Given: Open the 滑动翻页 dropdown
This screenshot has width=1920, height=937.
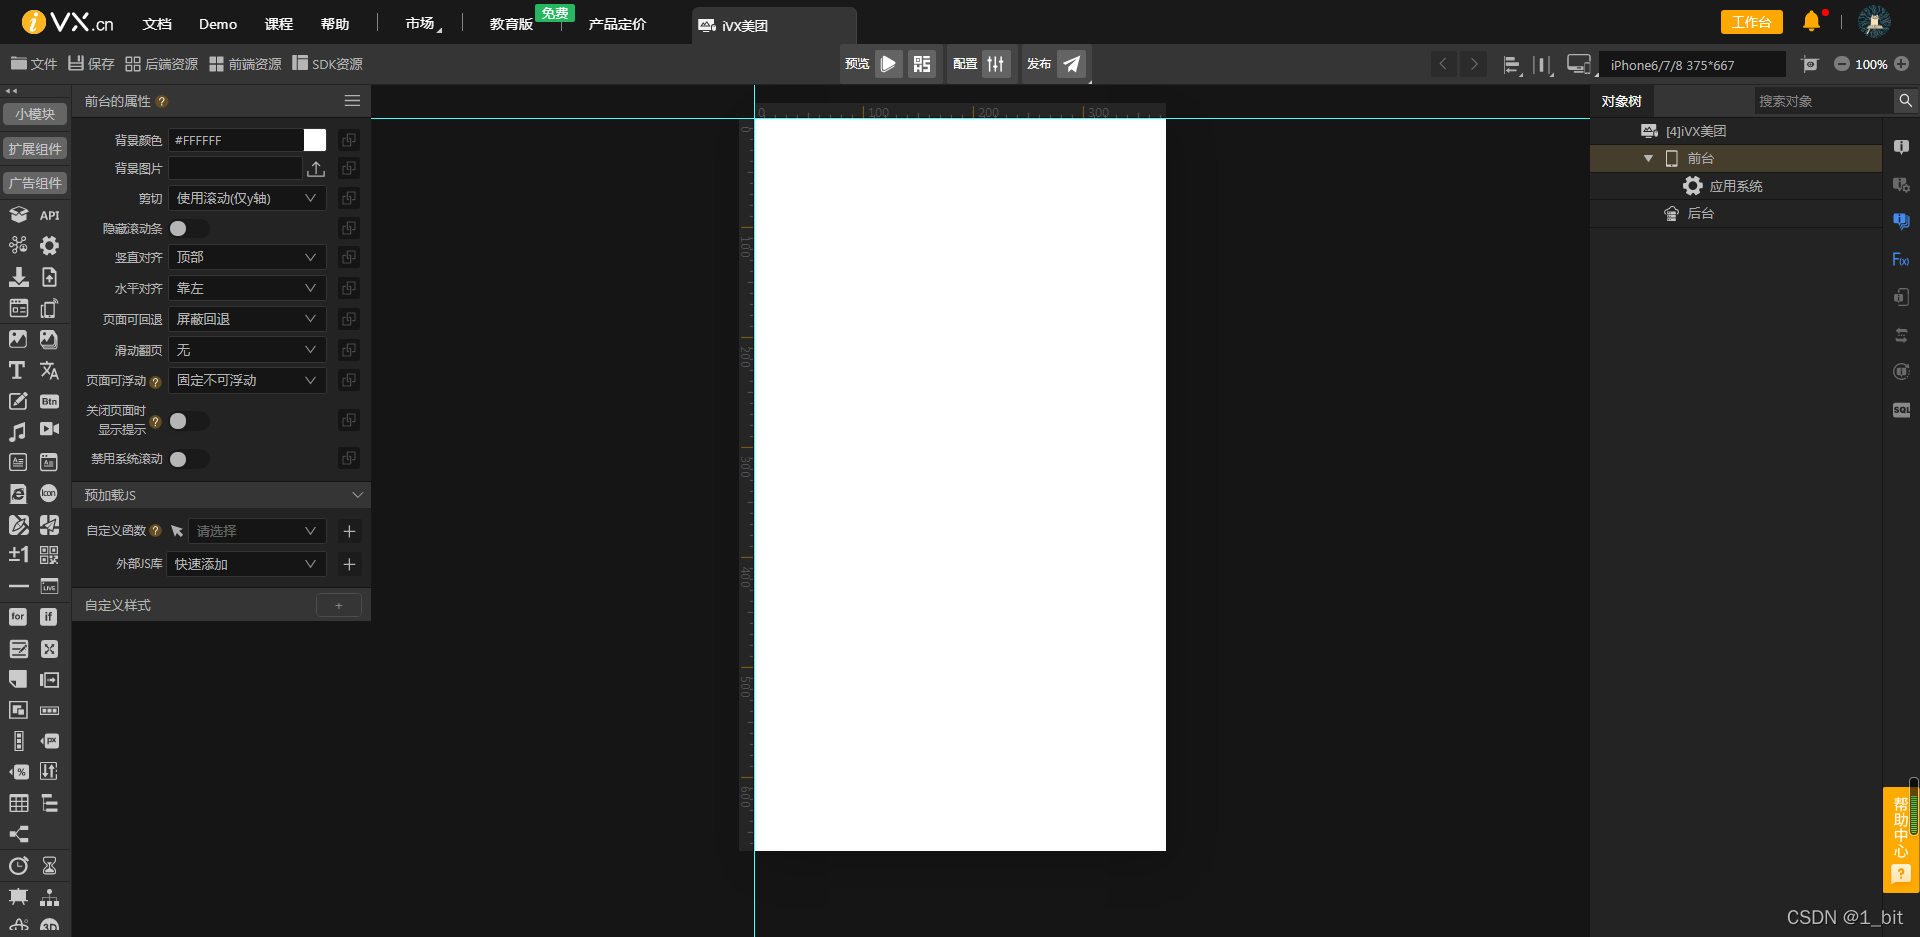Looking at the screenshot, I should coord(246,349).
